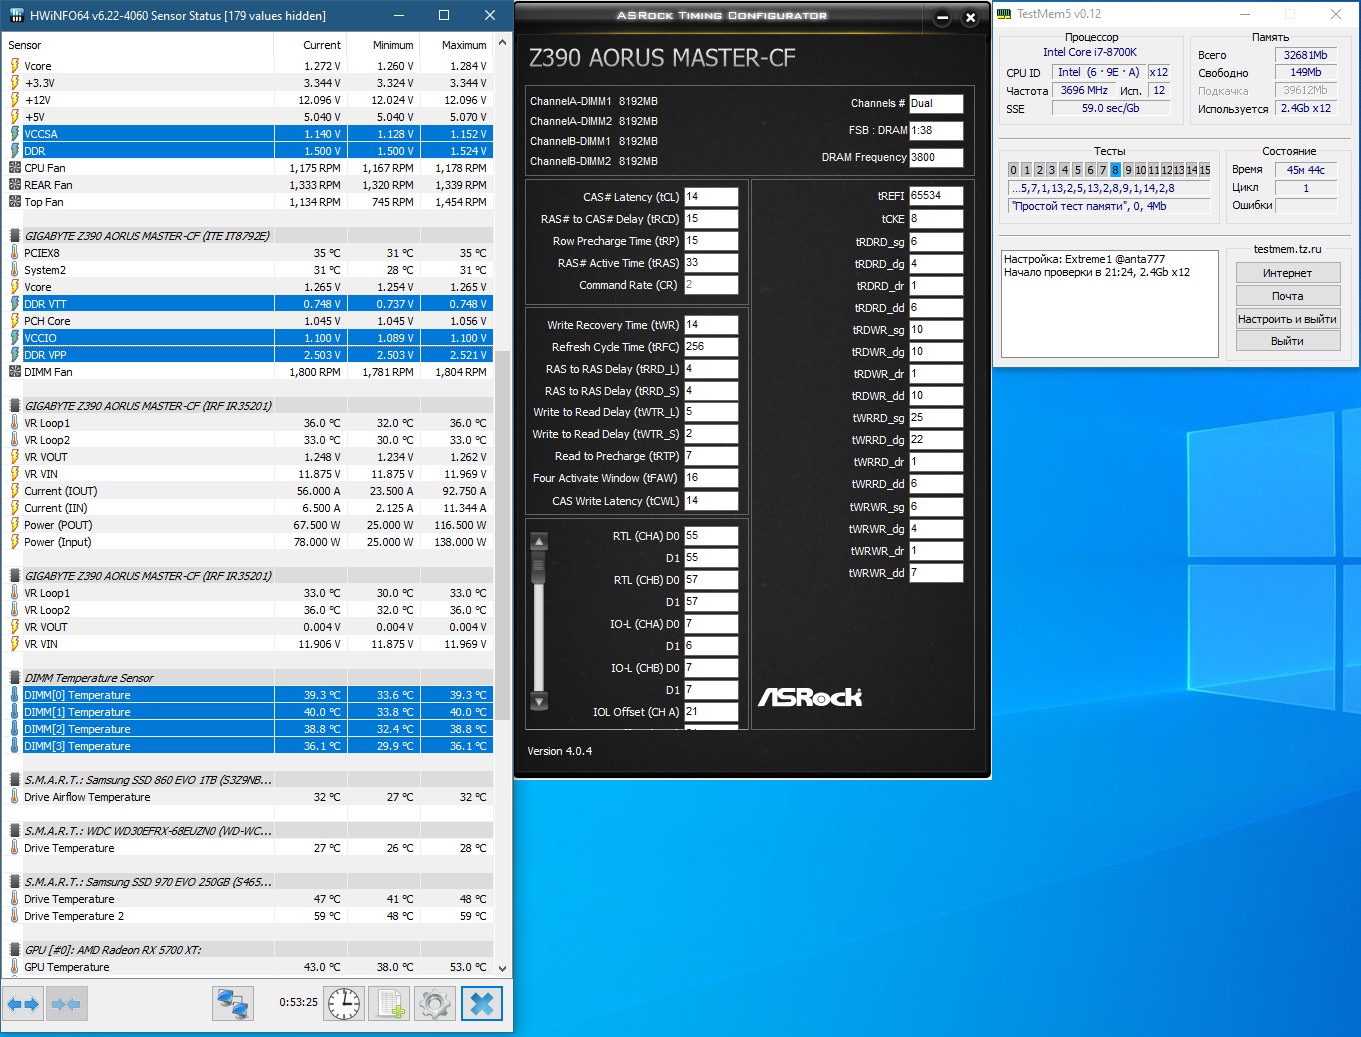1361x1037 pixels.
Task: Select the GPU Temperature sensor row
Action: pyautogui.click(x=249, y=967)
